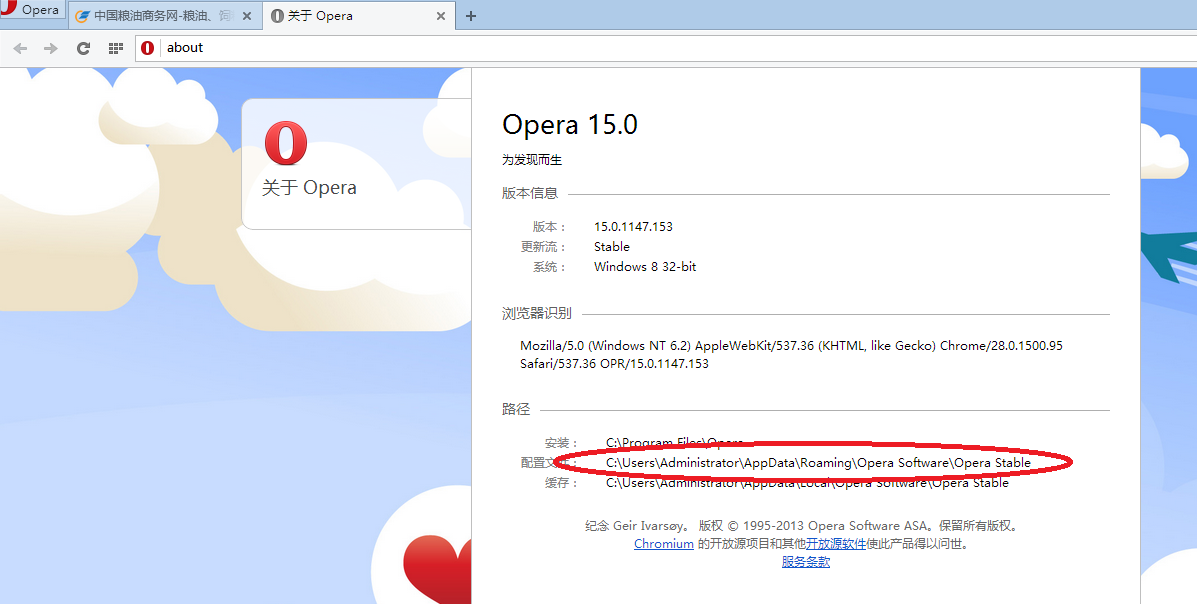Click the red Opera logo above 关于 Opera

[286, 144]
